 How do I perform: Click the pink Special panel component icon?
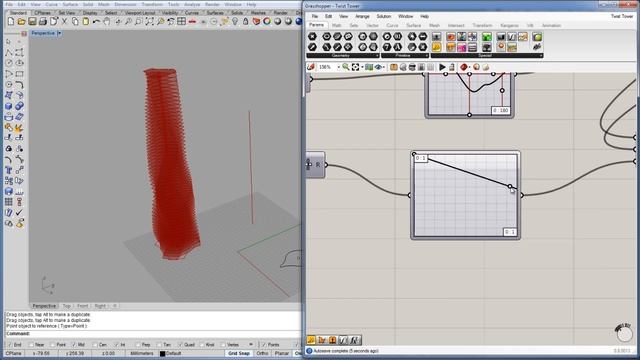point(462,47)
